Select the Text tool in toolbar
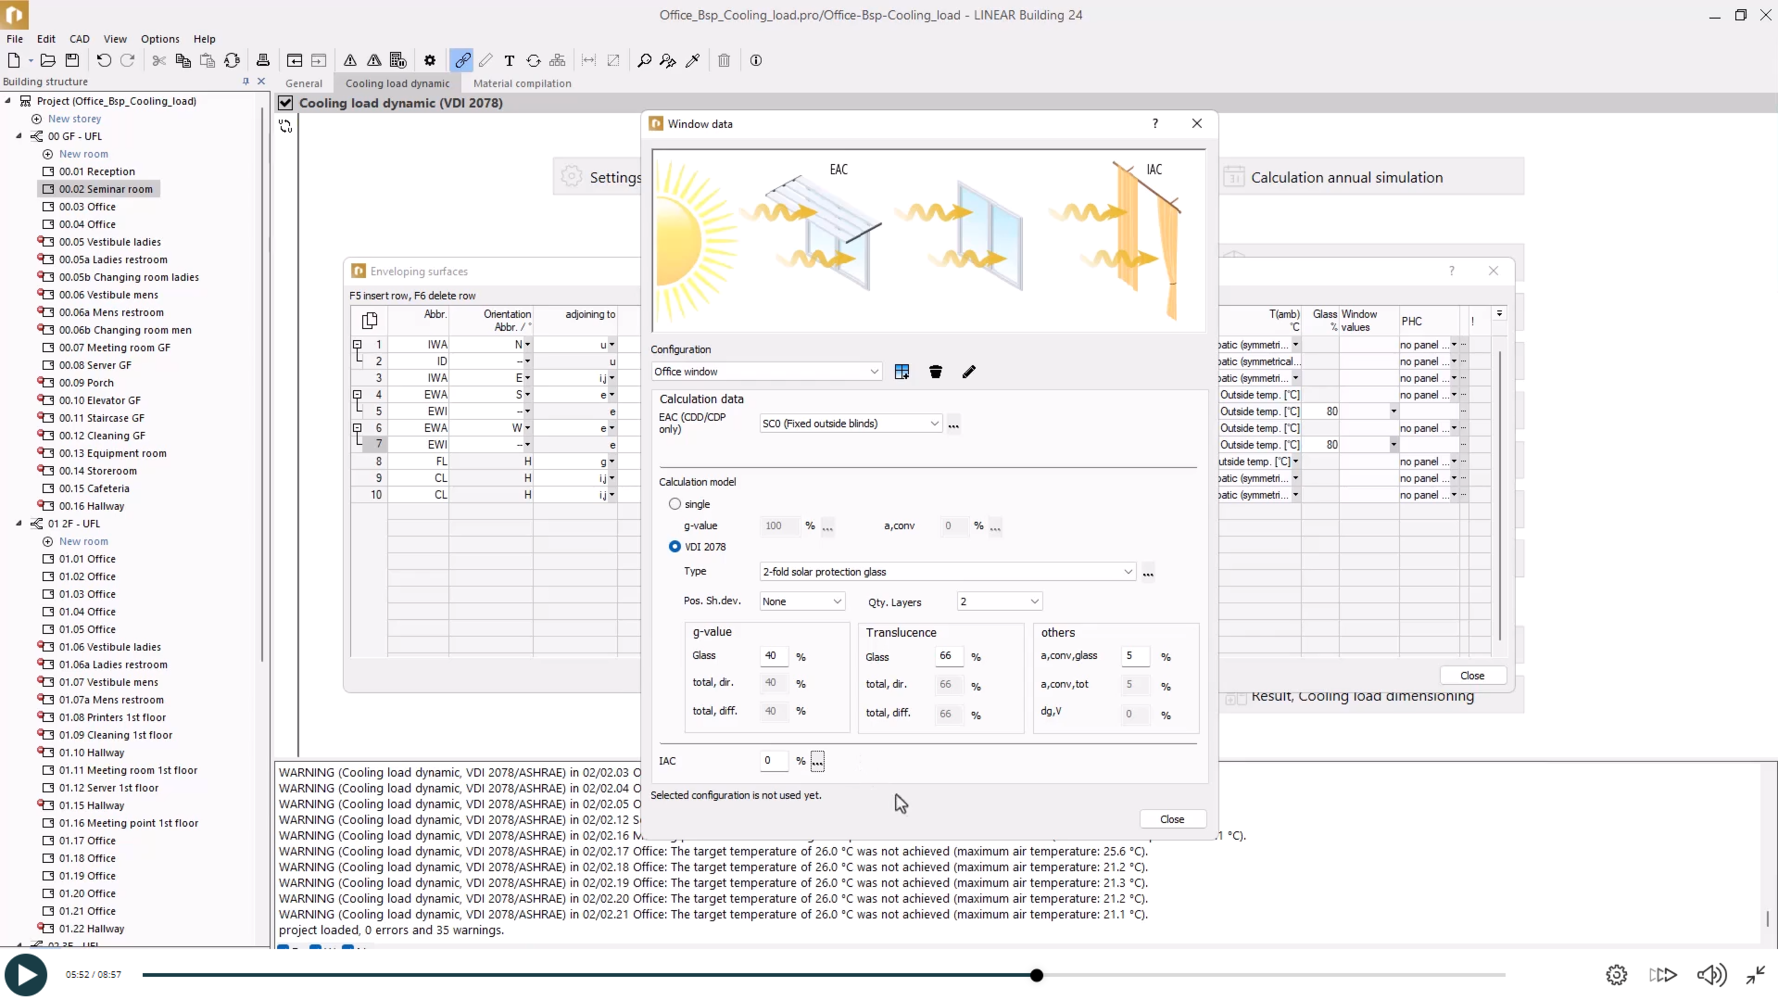The image size is (1778, 1000). pyautogui.click(x=509, y=61)
